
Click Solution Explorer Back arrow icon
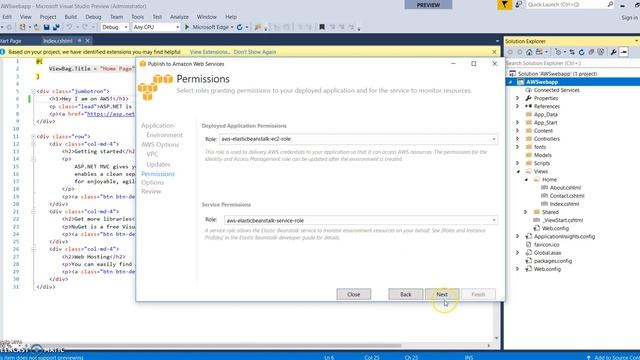tap(510, 52)
